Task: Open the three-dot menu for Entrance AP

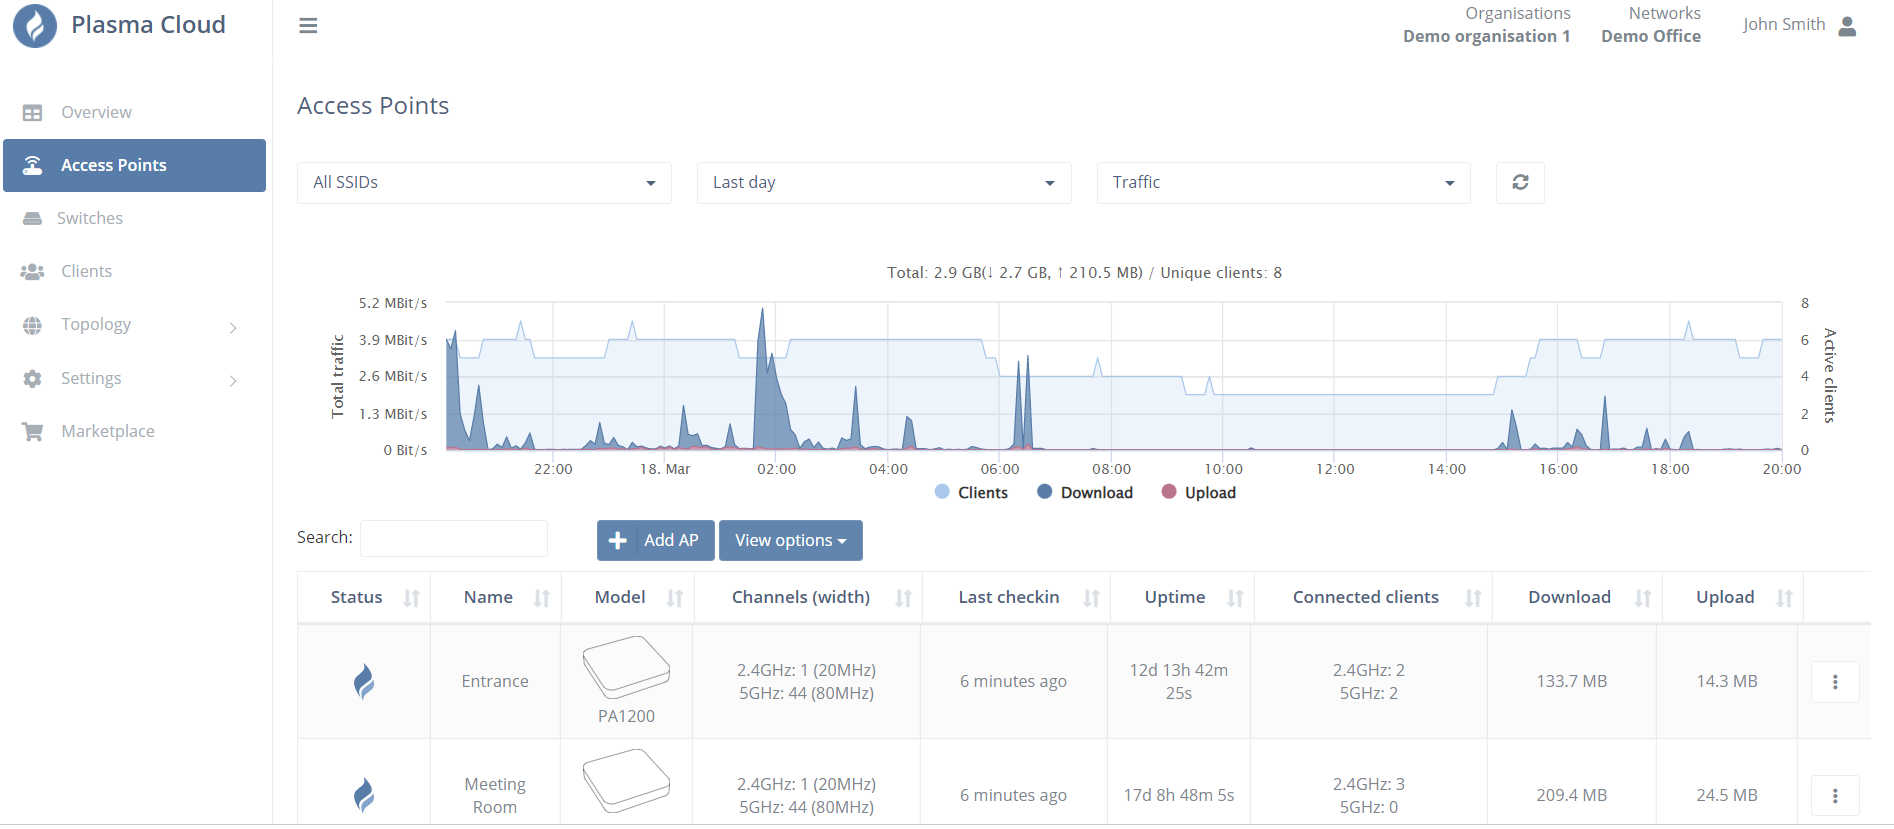Action: coord(1835,682)
